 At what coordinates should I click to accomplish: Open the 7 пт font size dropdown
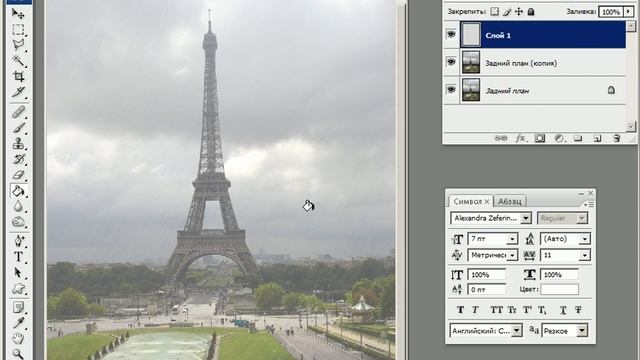coord(512,239)
